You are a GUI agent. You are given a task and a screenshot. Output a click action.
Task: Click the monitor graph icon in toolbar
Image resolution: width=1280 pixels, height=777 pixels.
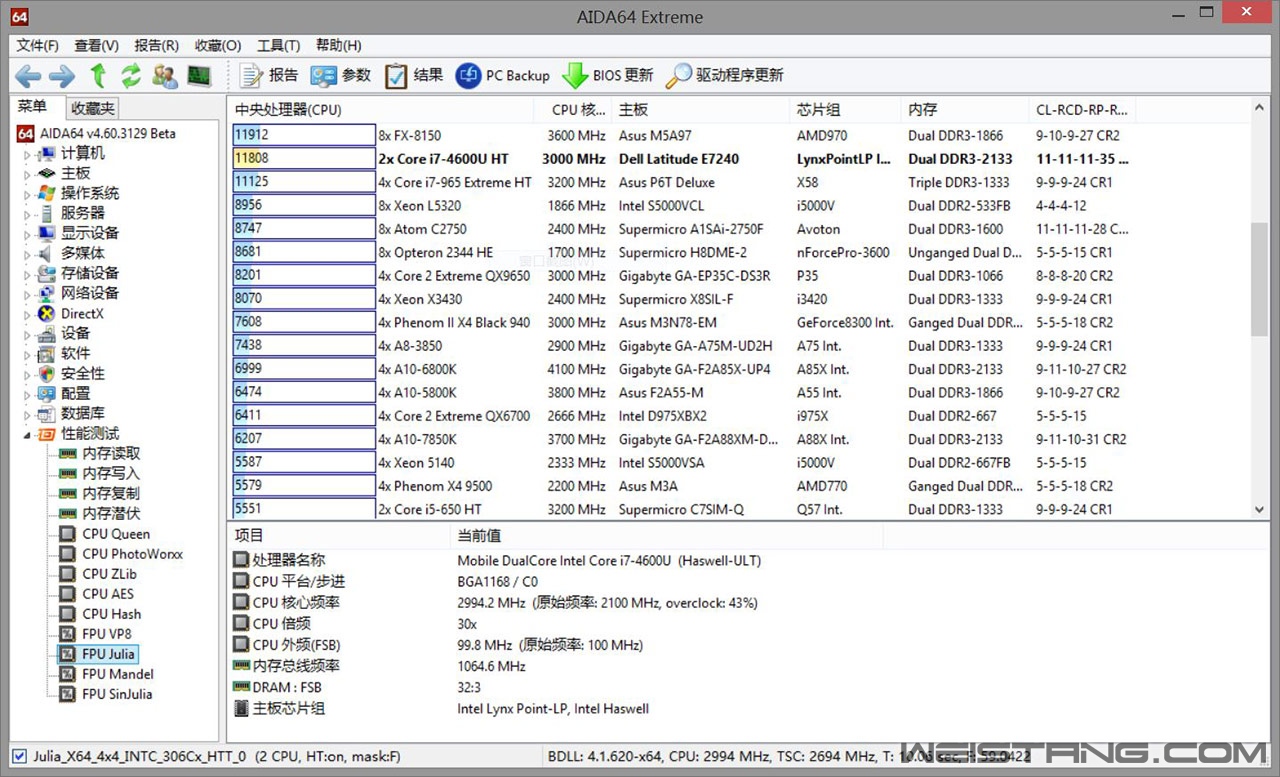pos(199,76)
